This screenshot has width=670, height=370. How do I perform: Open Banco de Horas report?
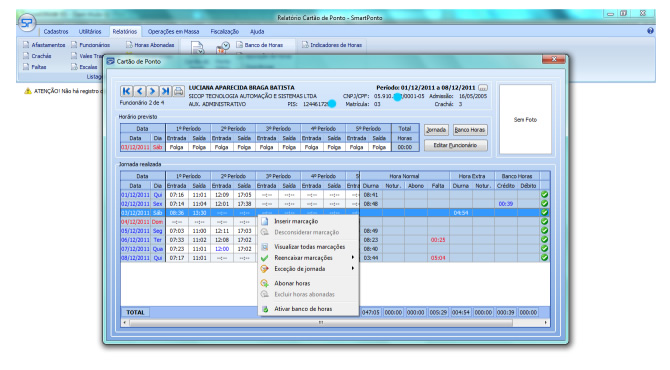[259, 45]
